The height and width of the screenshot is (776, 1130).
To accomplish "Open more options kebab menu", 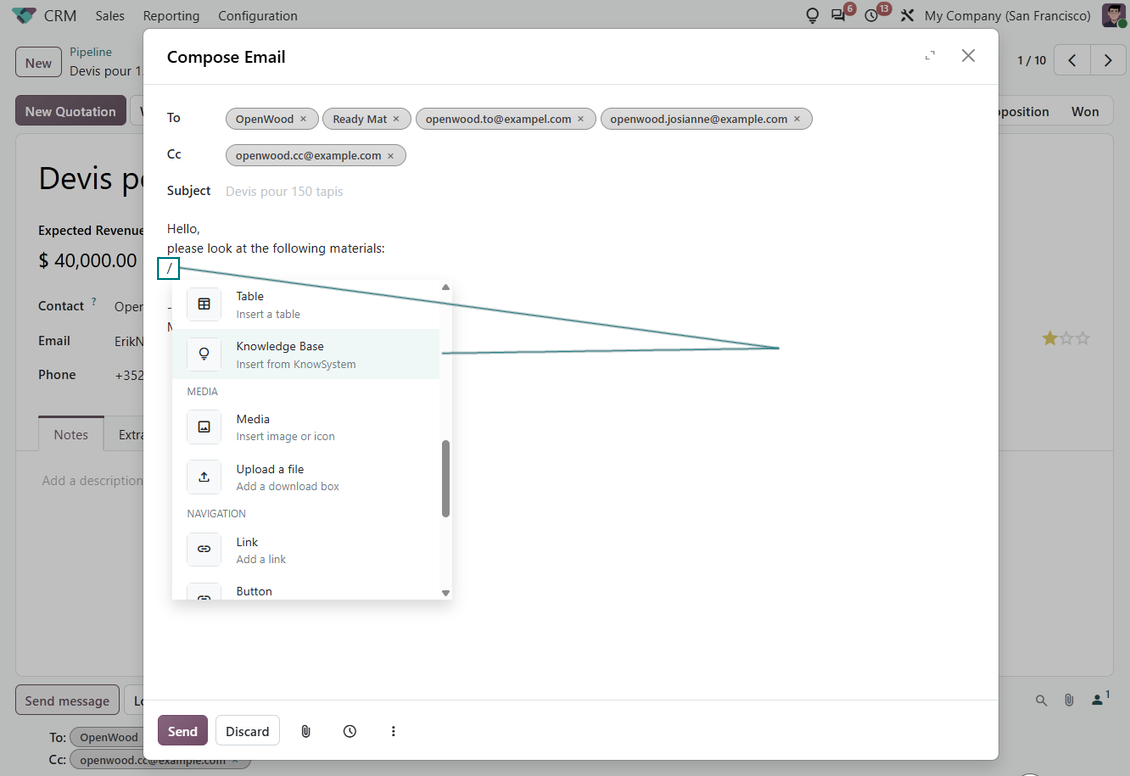I will pyautogui.click(x=393, y=731).
